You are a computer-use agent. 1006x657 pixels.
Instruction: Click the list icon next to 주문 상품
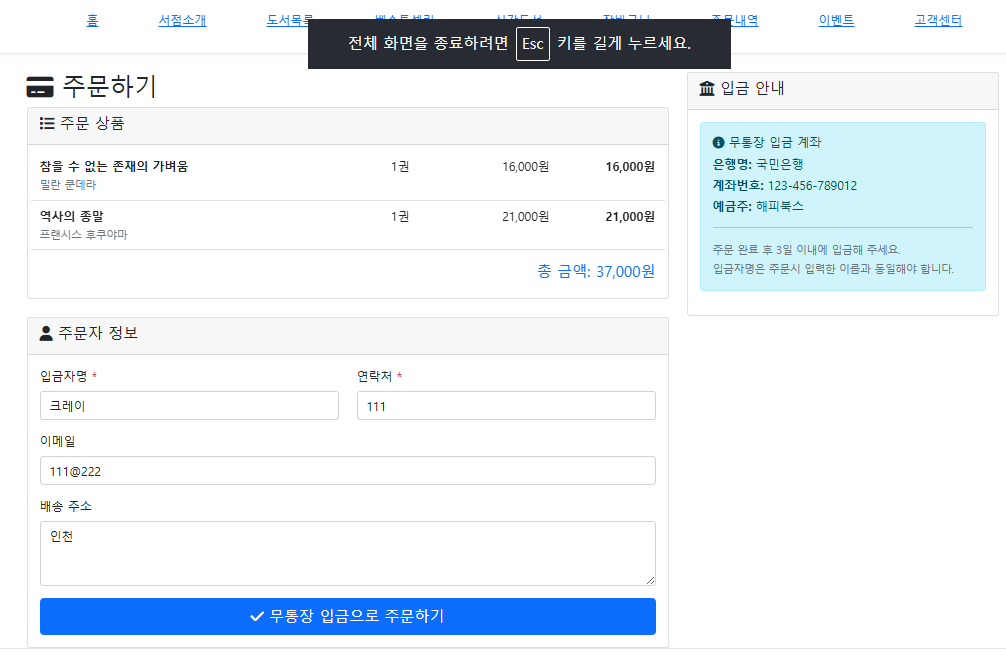[x=46, y=123]
